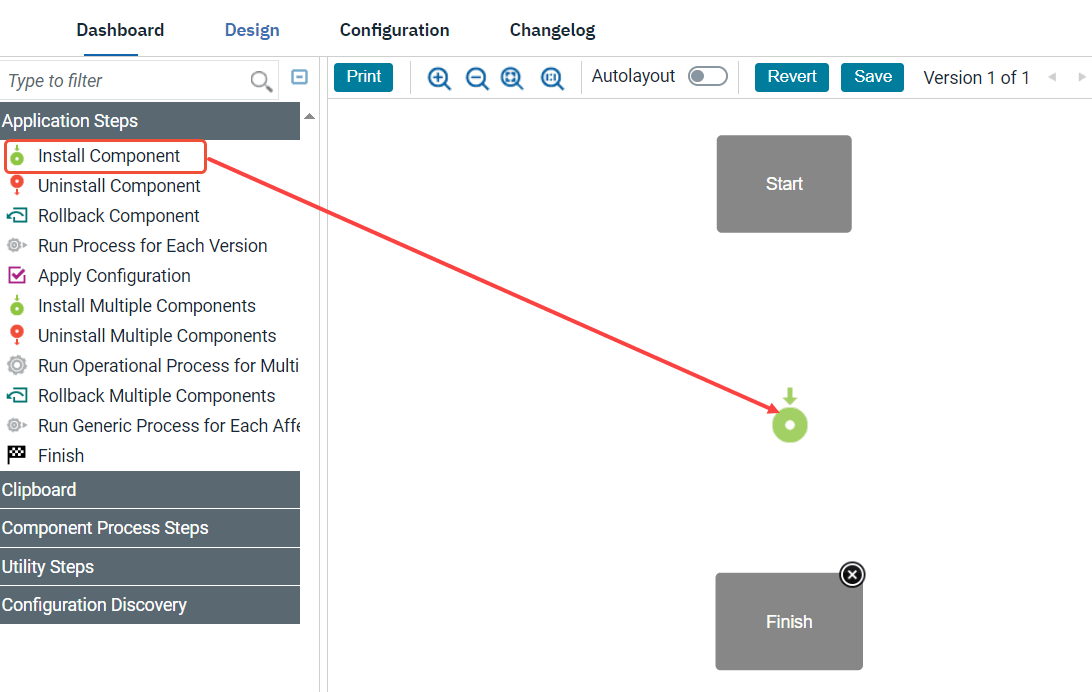The image size is (1092, 692).
Task: Click the fit-to-view zoom icon
Action: (512, 77)
